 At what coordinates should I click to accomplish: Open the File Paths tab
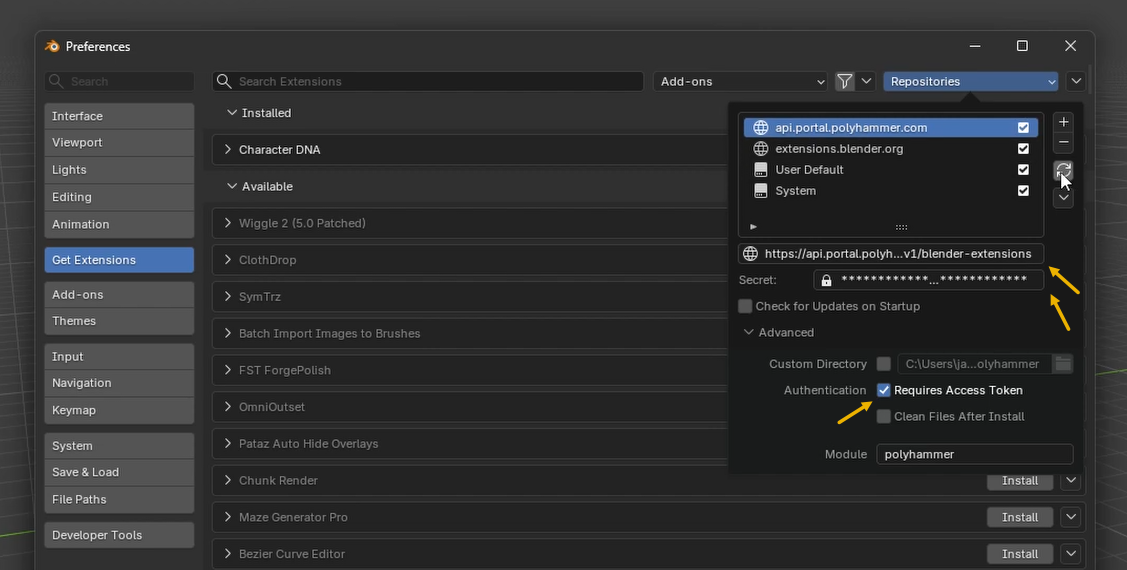(119, 500)
